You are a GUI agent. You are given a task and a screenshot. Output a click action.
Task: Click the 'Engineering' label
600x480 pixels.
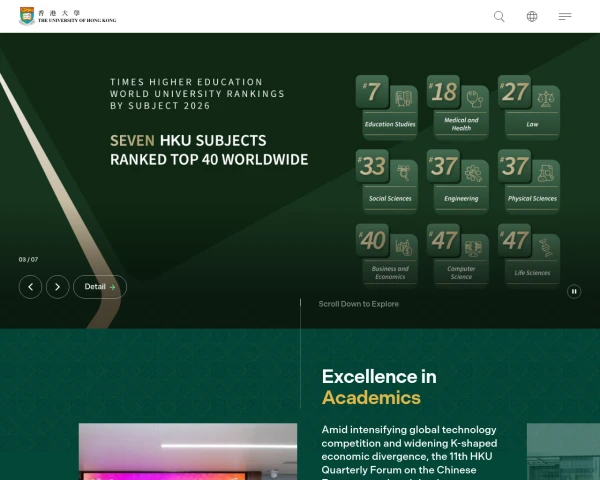[461, 198]
